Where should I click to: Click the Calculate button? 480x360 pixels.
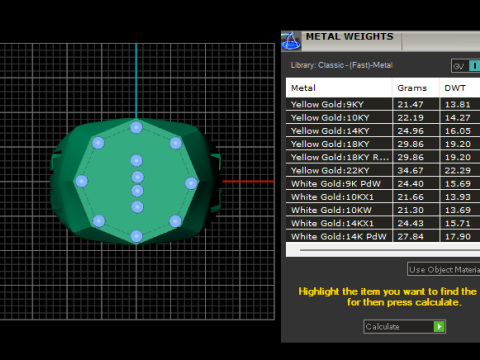coord(404,327)
